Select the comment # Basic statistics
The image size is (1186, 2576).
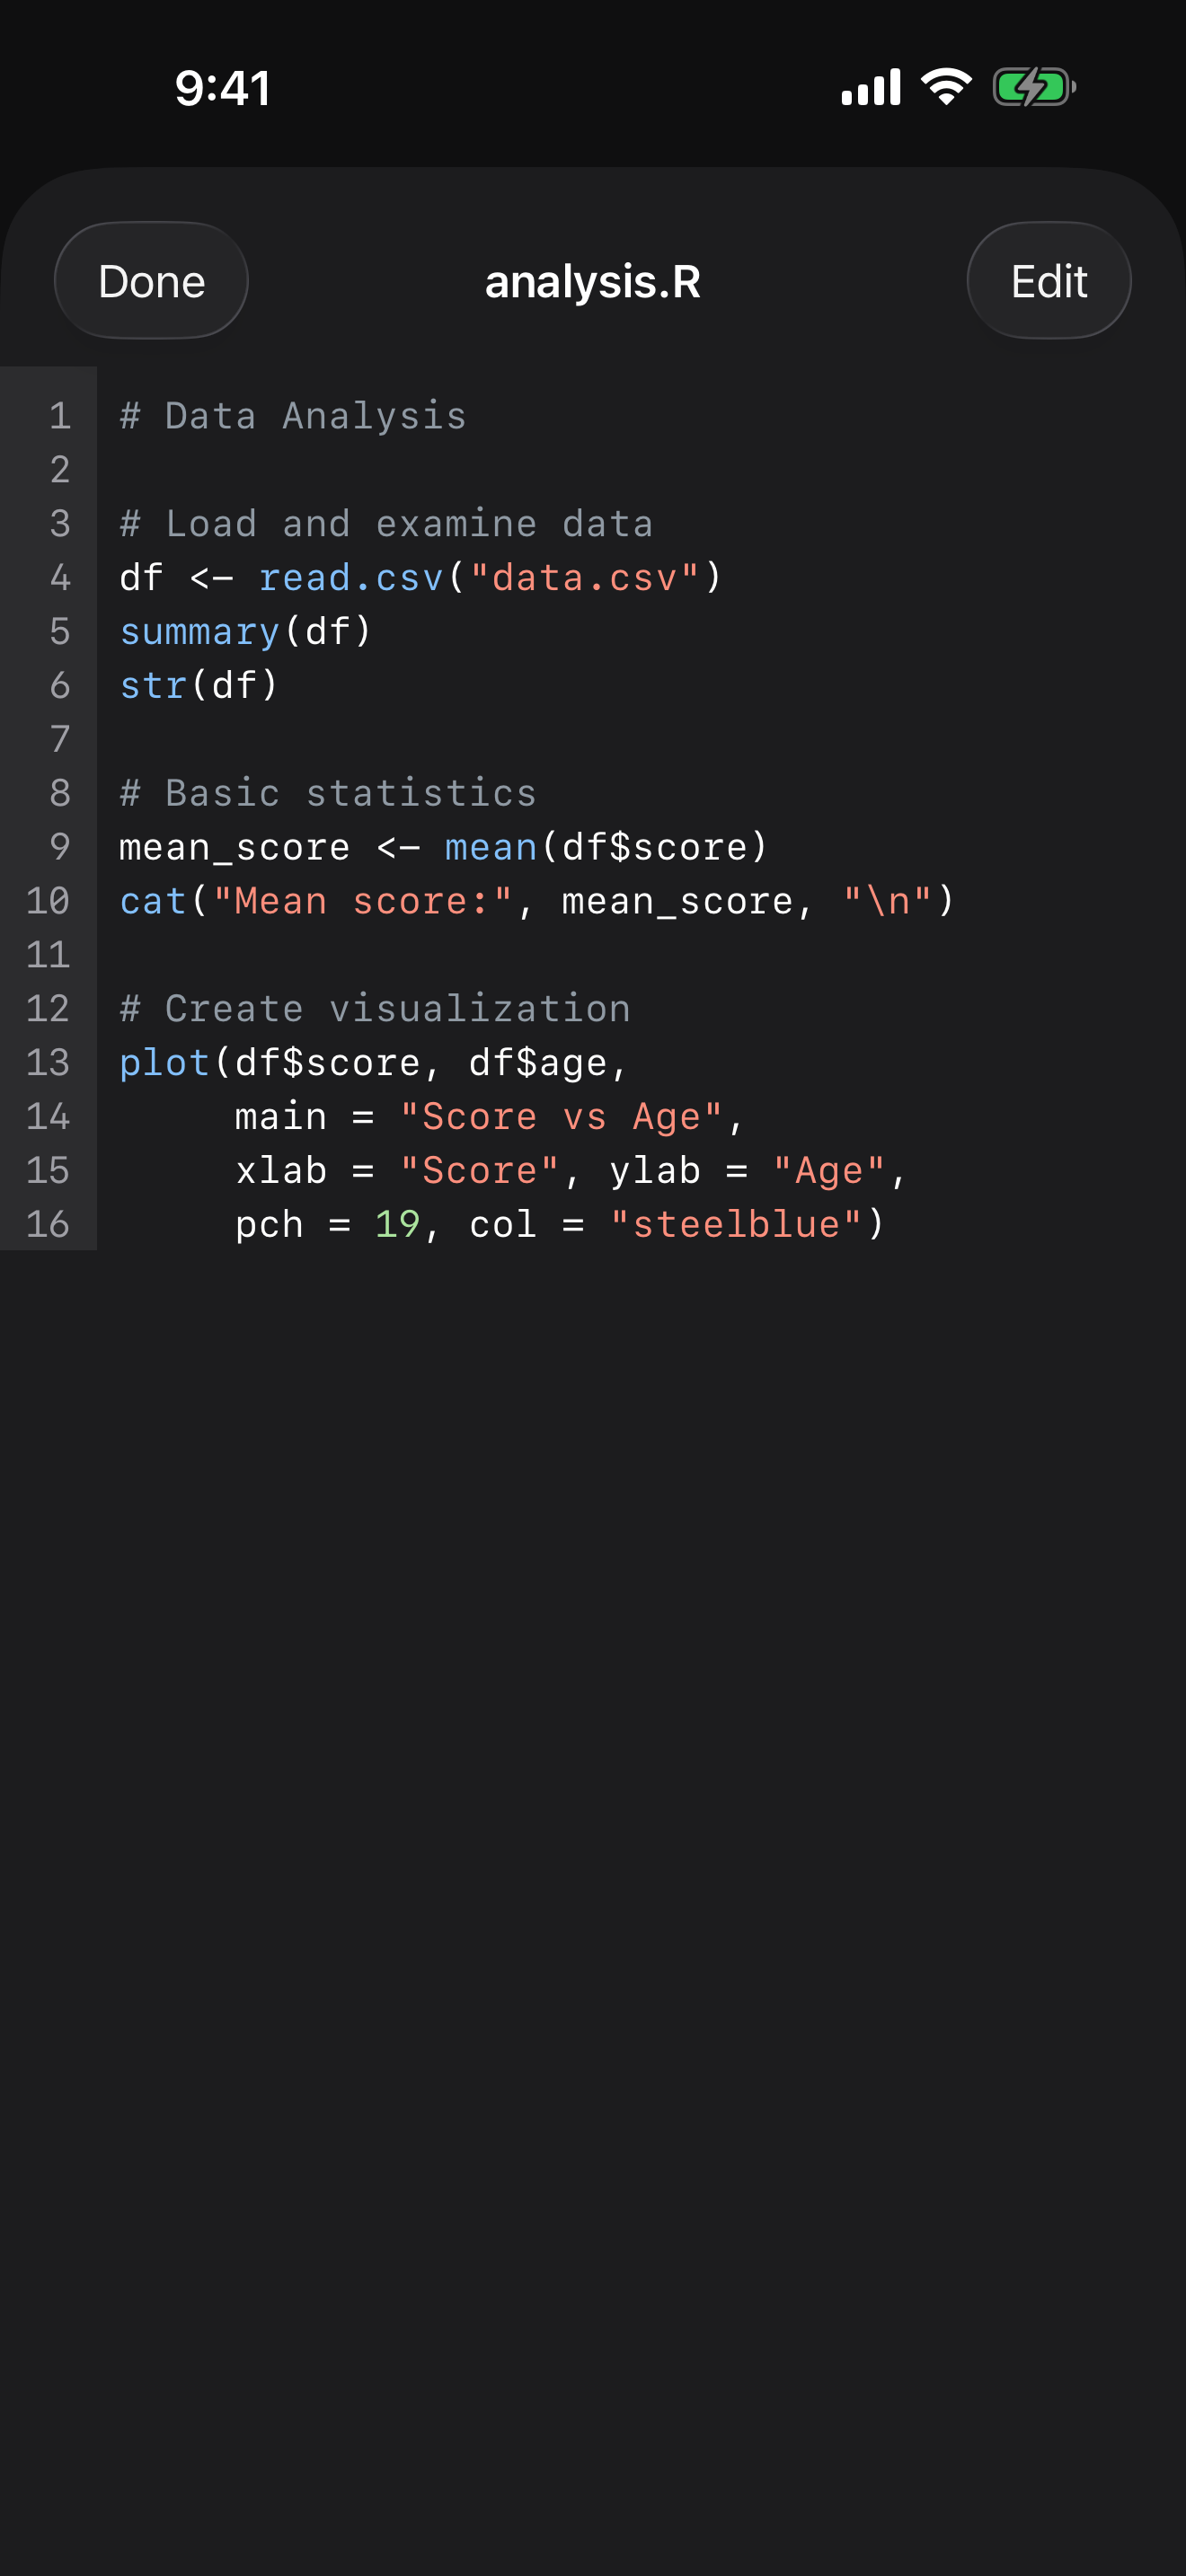[327, 792]
